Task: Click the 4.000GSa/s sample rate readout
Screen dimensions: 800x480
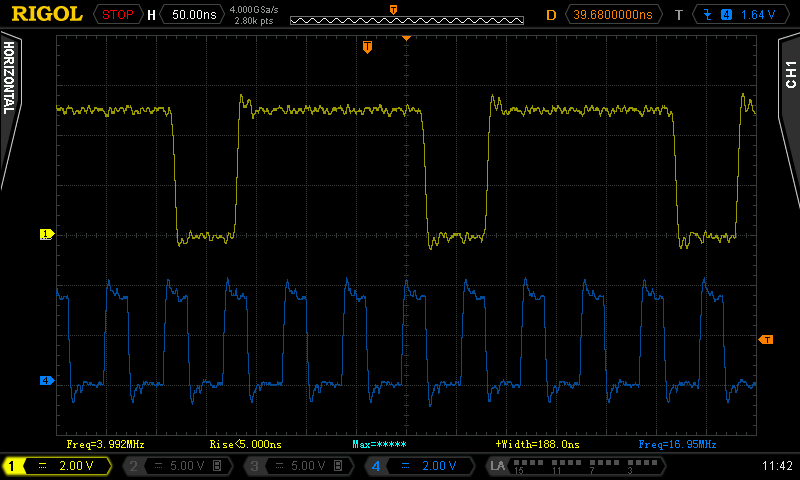Action: coord(254,10)
